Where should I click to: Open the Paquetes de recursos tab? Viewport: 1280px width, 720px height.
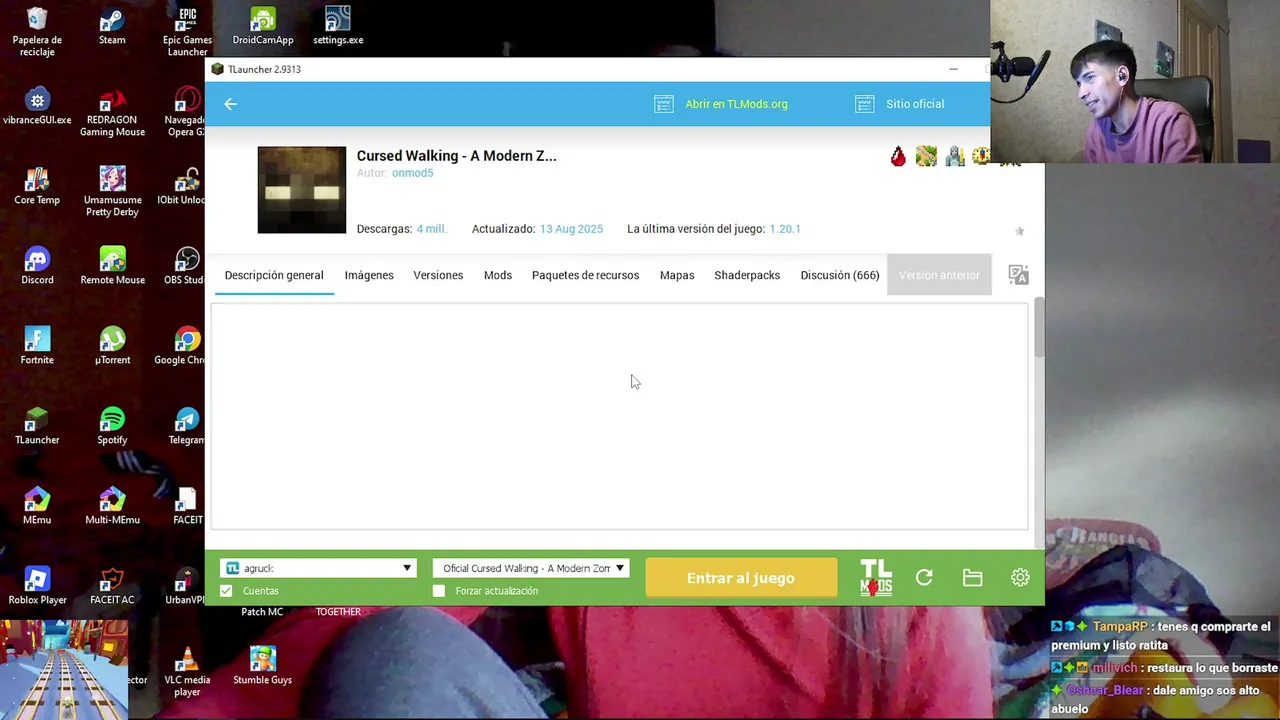coord(585,275)
